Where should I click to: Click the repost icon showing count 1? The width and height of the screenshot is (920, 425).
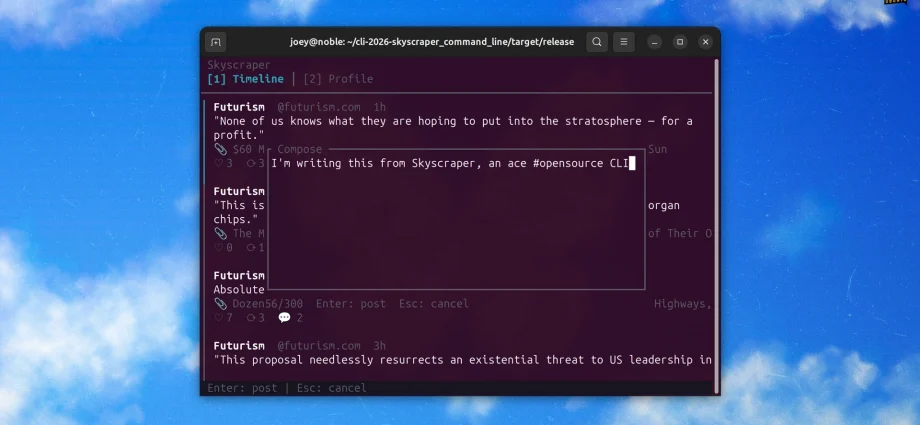[x=251, y=247]
